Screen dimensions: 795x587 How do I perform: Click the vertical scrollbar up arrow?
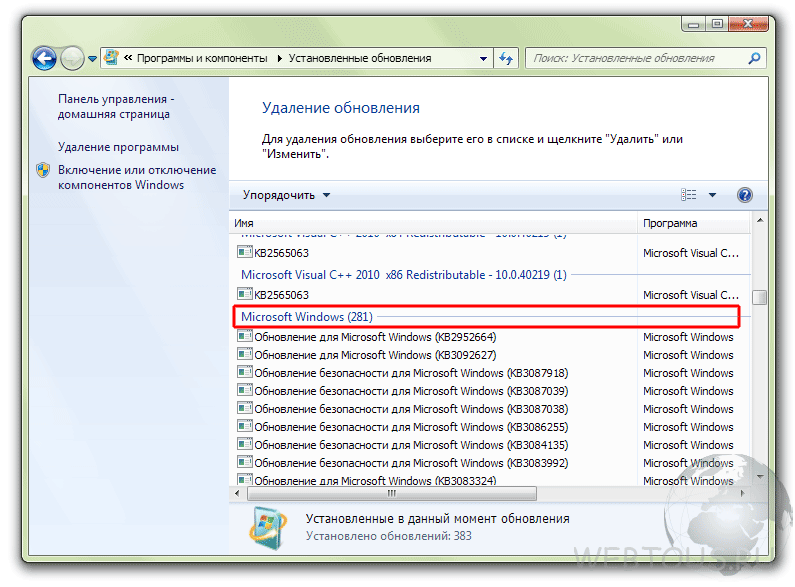click(760, 221)
